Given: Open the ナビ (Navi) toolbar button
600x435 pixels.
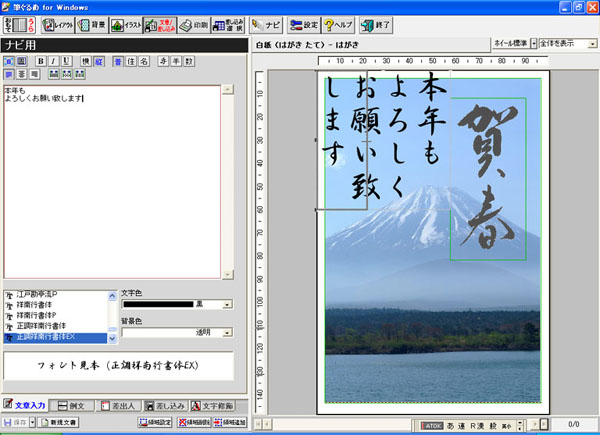Looking at the screenshot, I should (x=266, y=24).
